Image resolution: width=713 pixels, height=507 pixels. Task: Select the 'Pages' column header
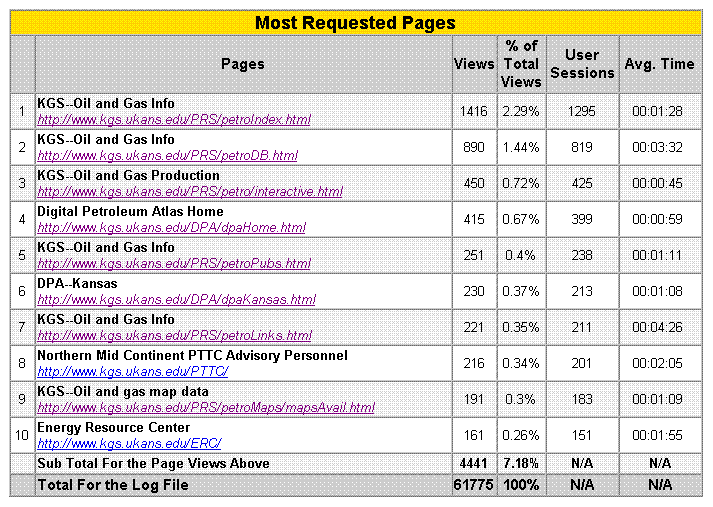point(243,64)
